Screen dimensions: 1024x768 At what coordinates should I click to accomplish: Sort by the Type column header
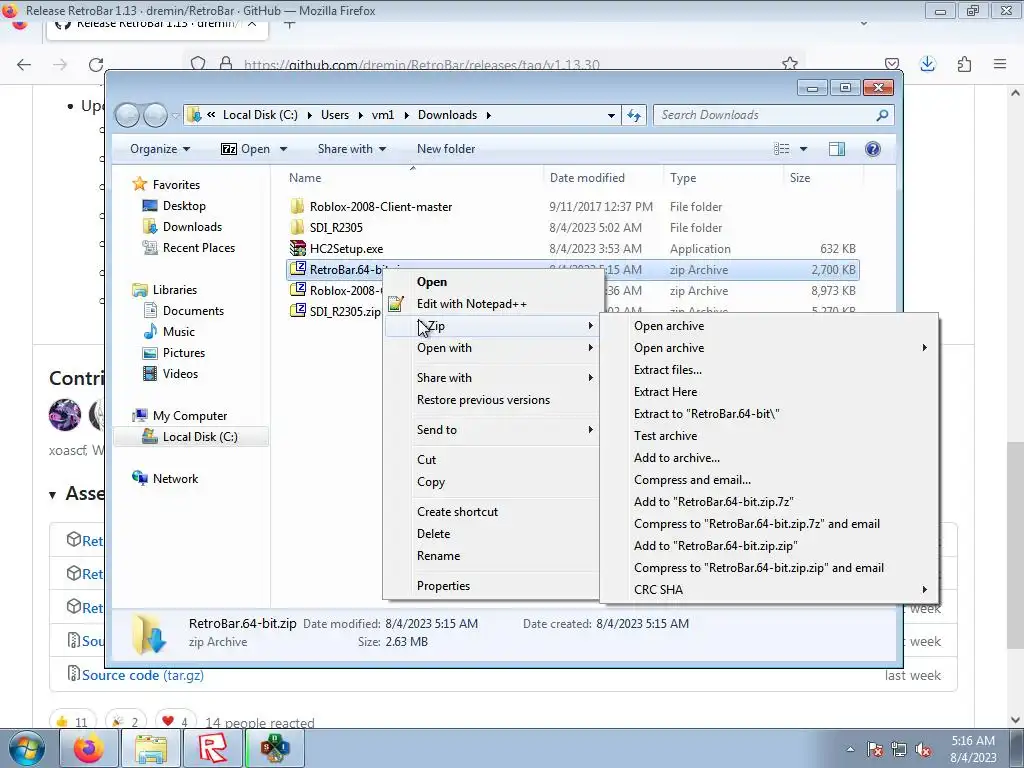point(682,178)
